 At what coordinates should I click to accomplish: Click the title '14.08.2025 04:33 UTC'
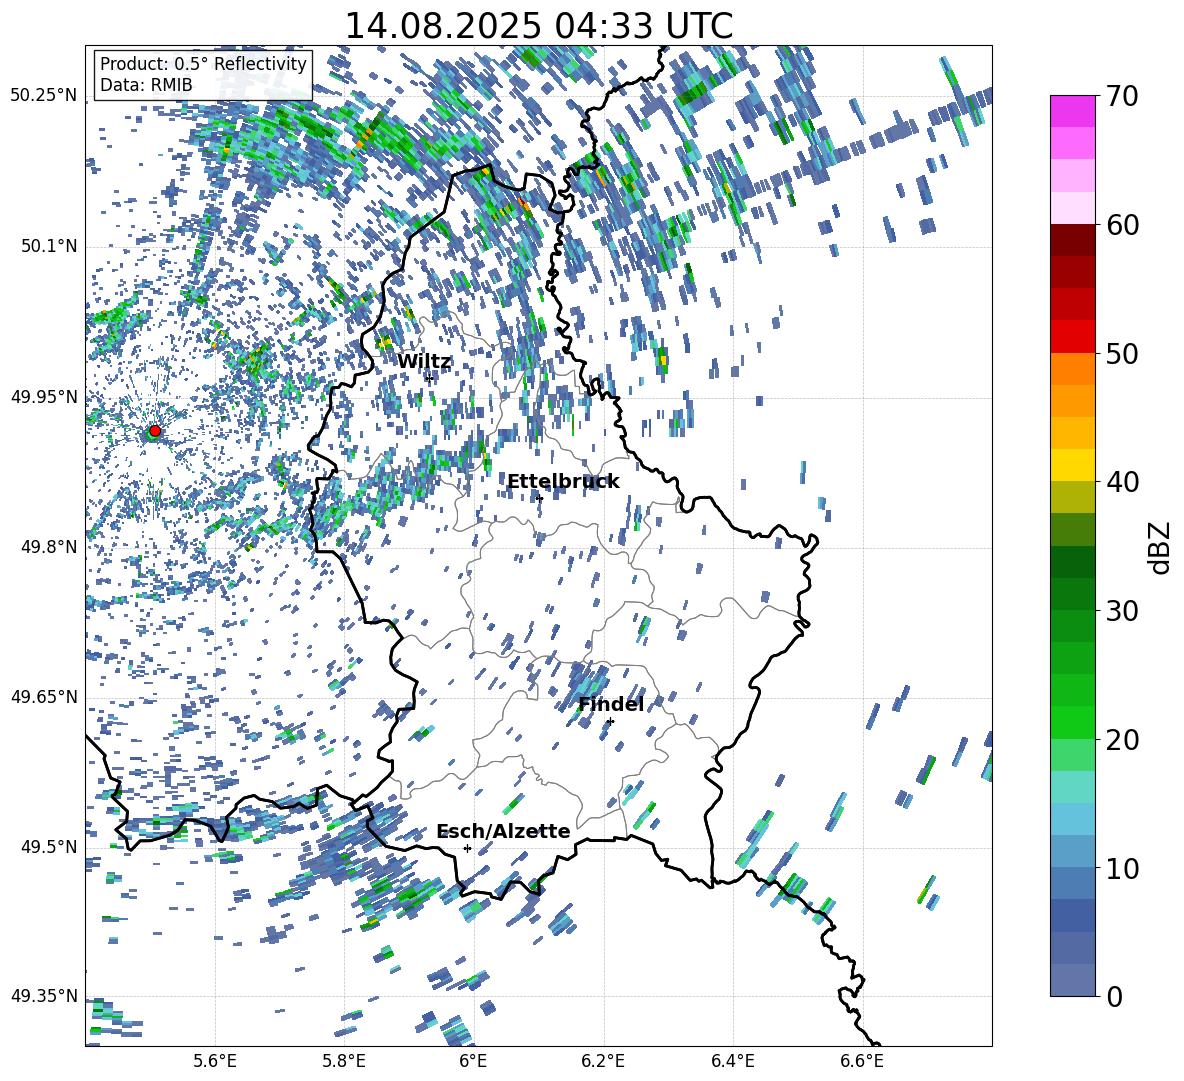pyautogui.click(x=538, y=26)
